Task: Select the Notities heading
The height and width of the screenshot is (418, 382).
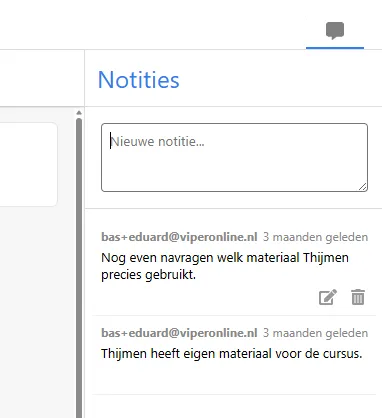Action: coord(139,80)
